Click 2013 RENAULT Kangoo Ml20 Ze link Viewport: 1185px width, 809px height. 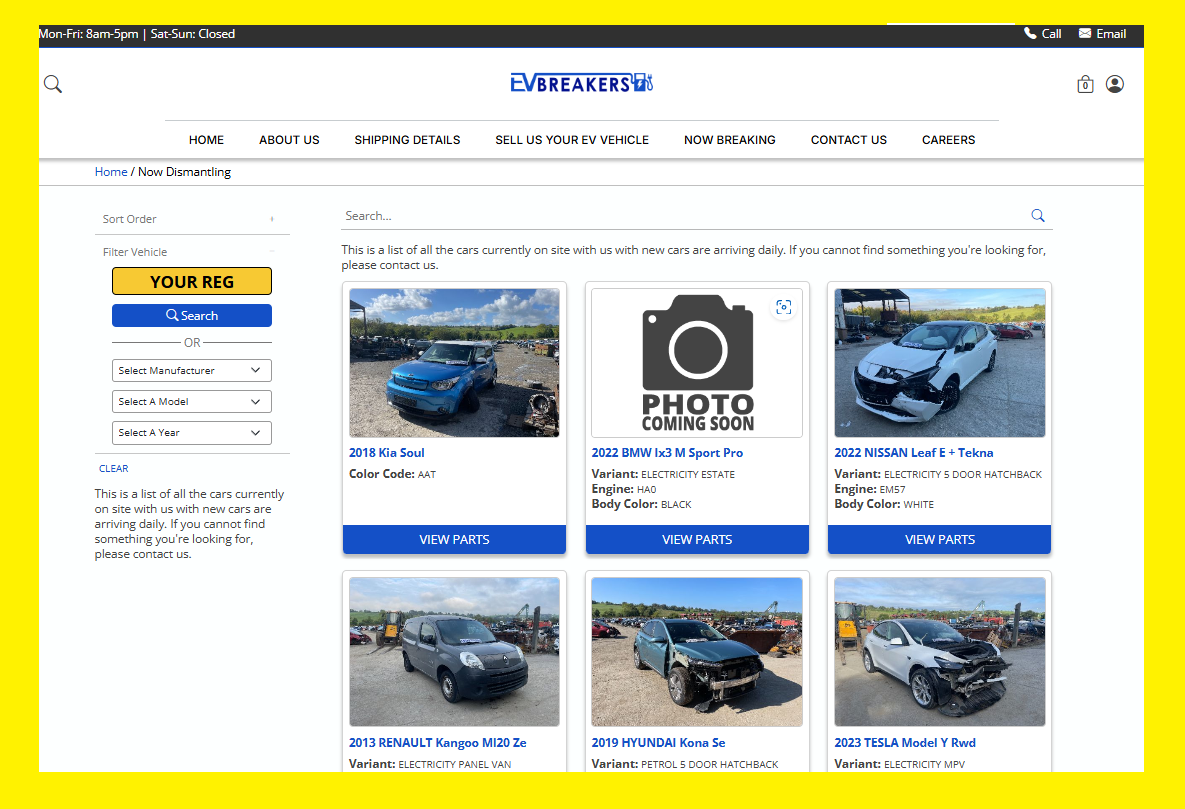[438, 743]
